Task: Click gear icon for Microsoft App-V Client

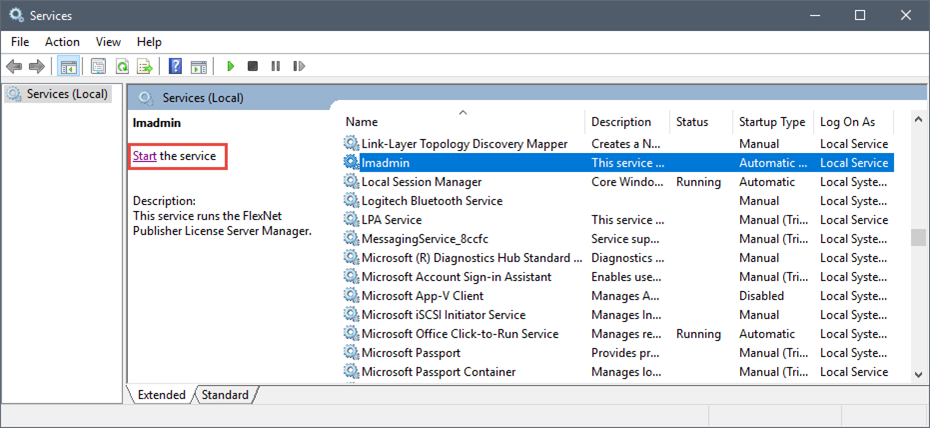Action: (352, 295)
